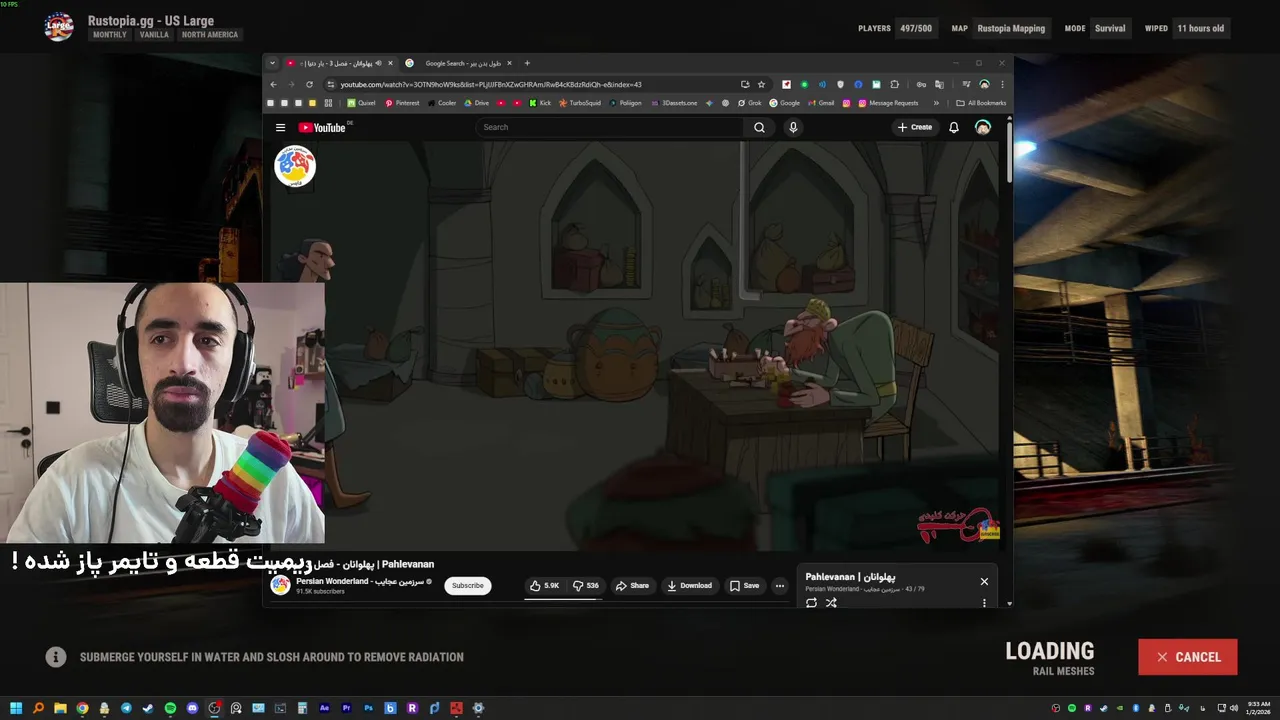Start voice search with the microphone icon
The height and width of the screenshot is (720, 1280).
(x=793, y=127)
